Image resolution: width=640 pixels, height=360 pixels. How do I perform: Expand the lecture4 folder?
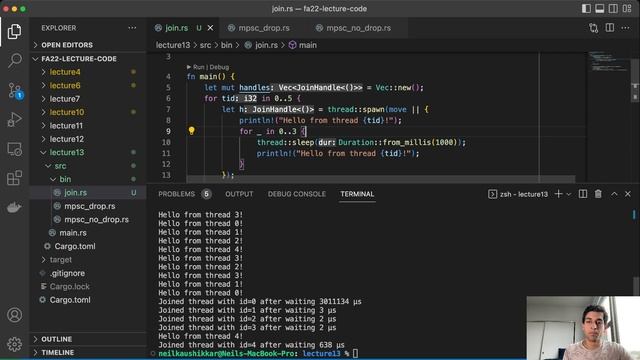(x=88, y=72)
